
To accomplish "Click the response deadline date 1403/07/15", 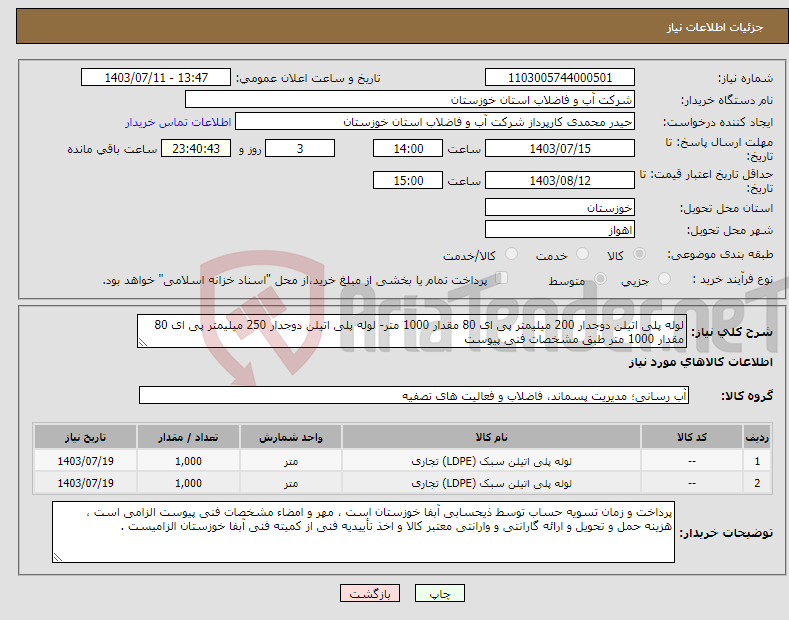I will coord(560,148).
